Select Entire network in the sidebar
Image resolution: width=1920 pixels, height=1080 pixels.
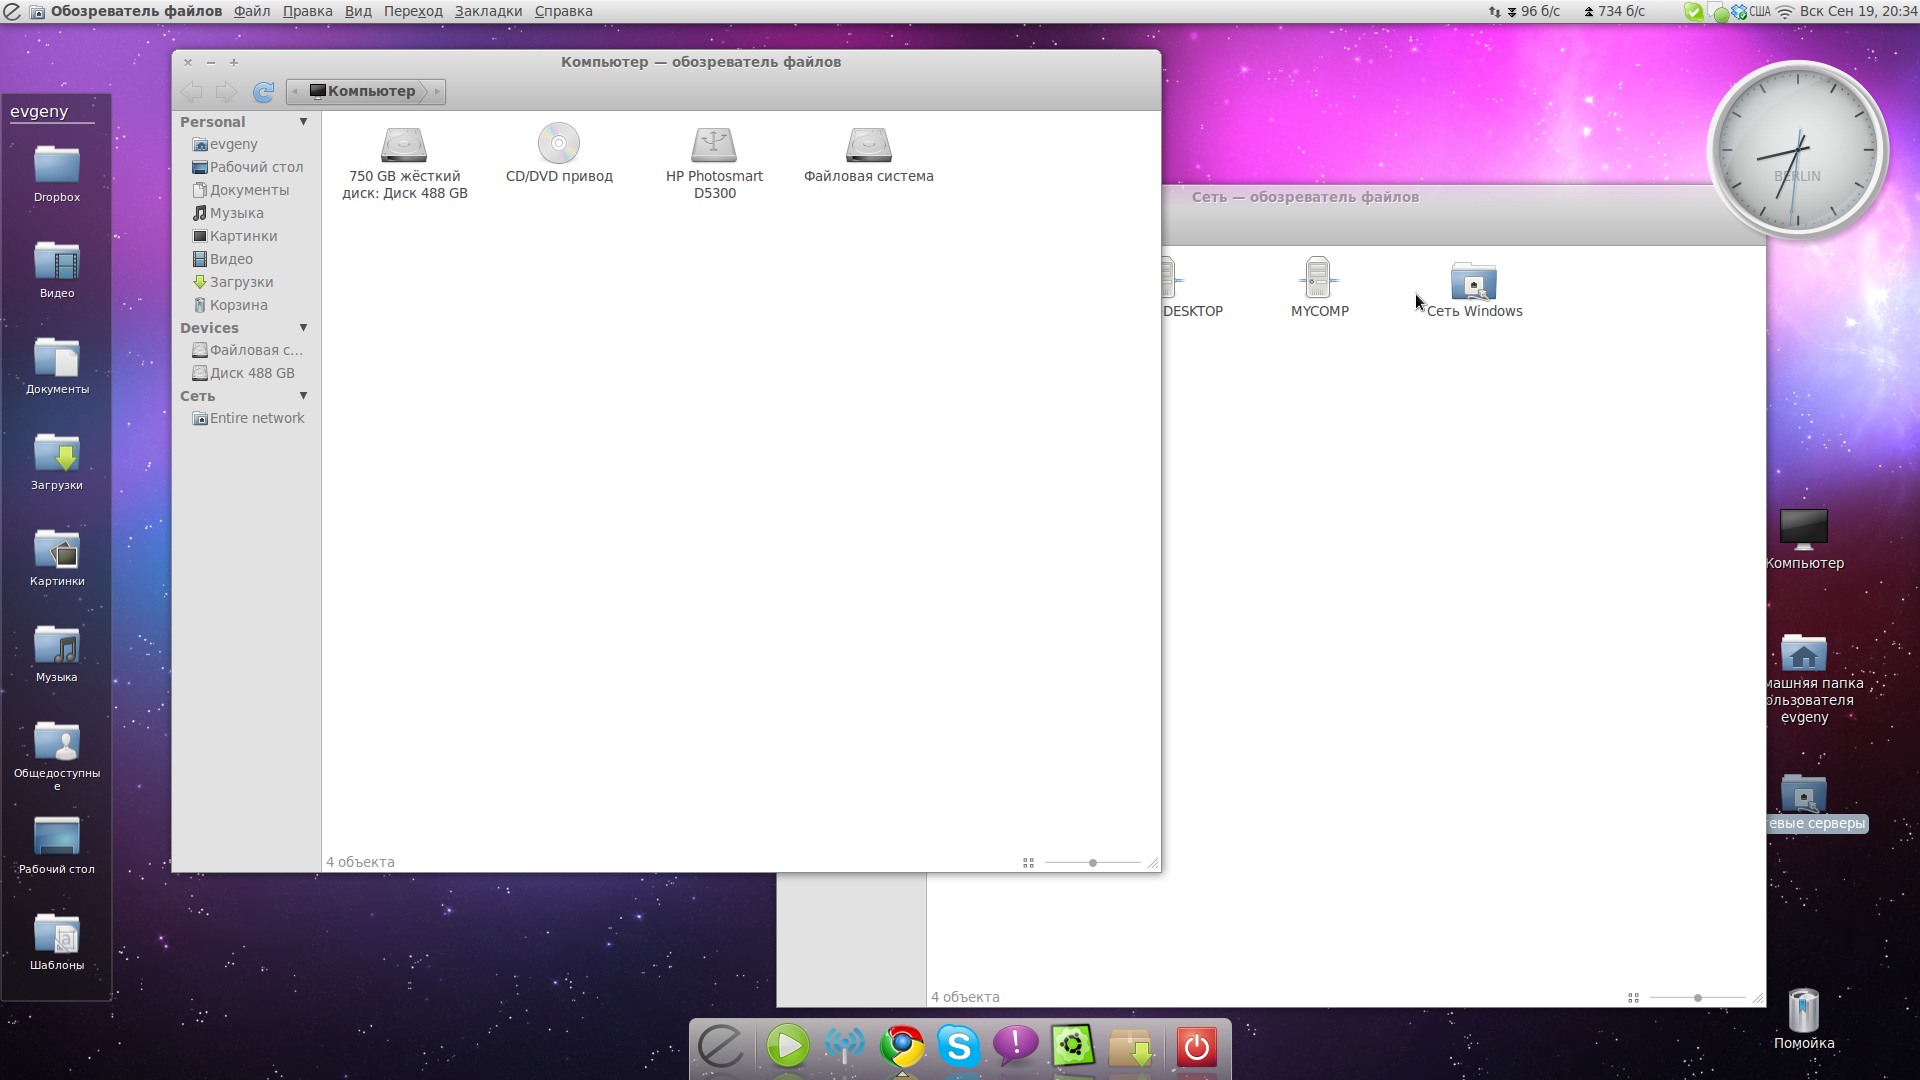248,418
